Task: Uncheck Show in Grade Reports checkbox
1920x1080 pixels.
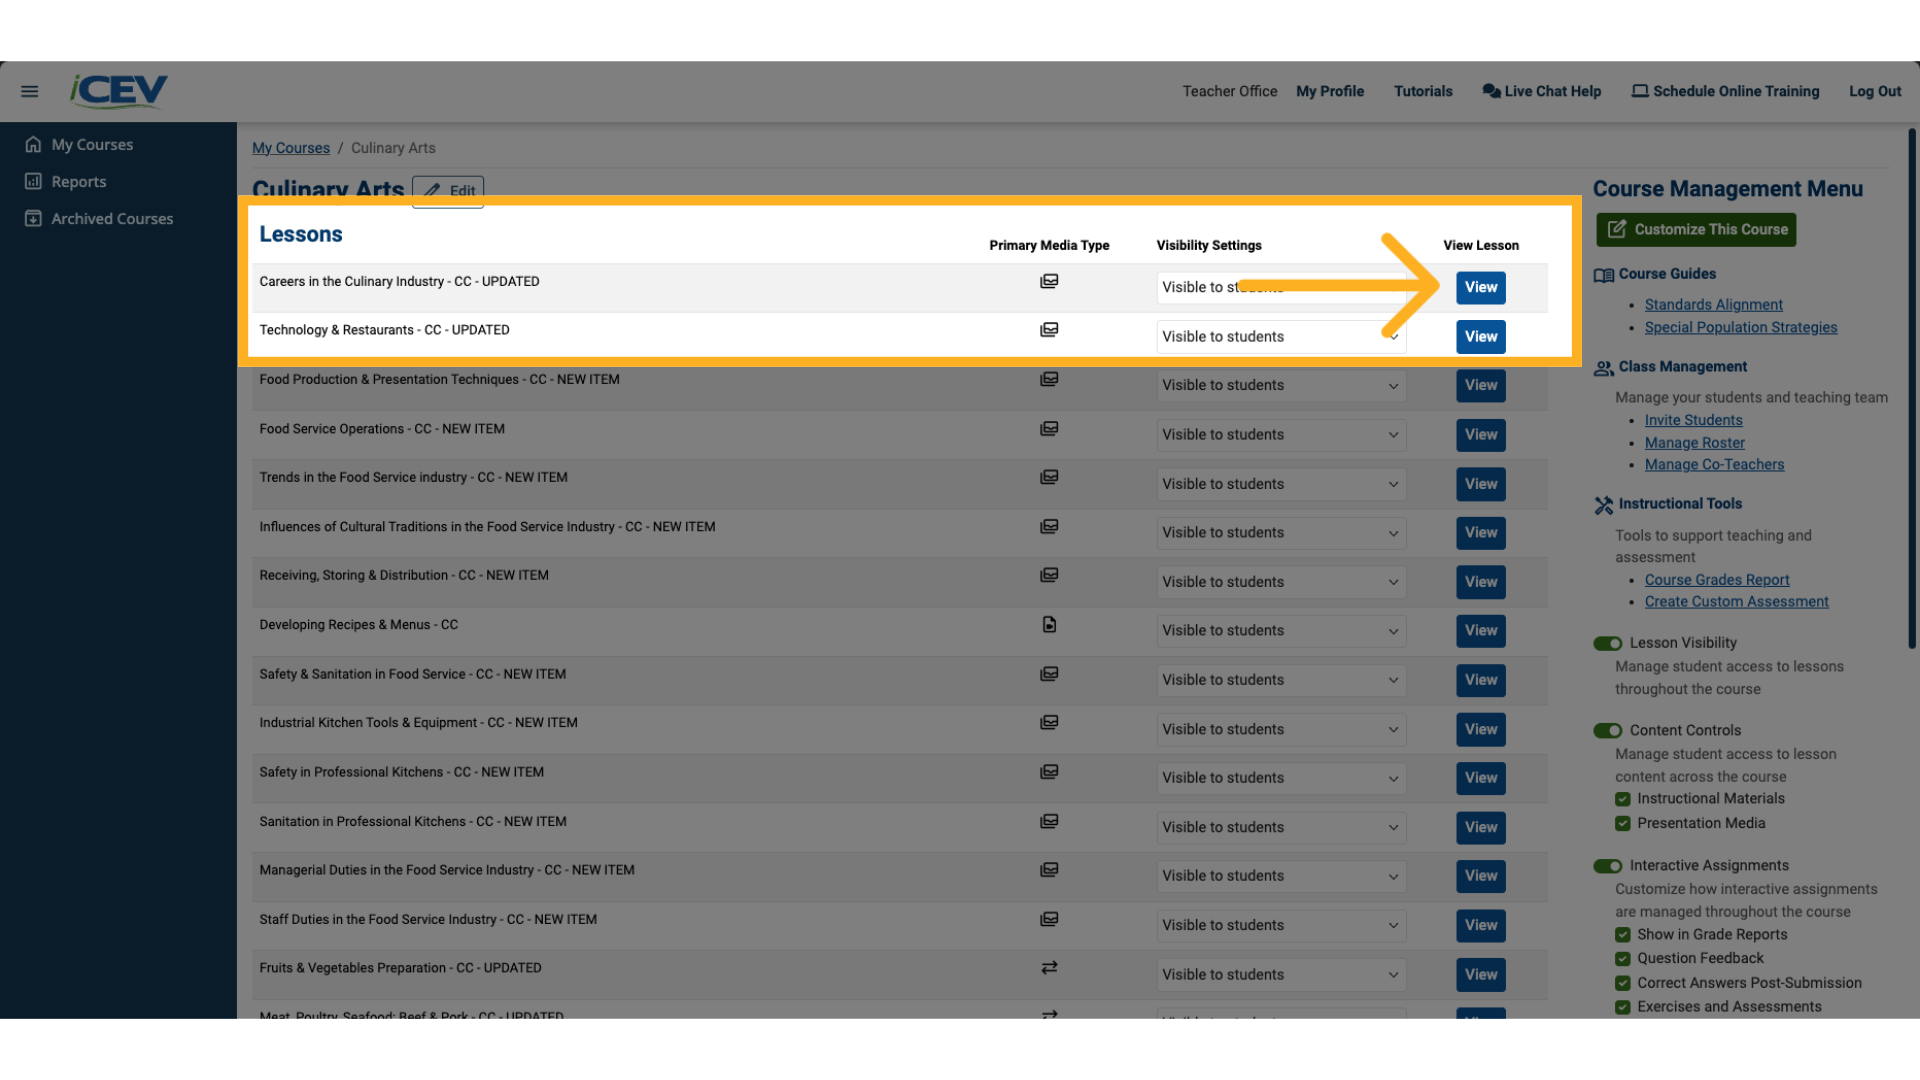Action: click(x=1623, y=935)
